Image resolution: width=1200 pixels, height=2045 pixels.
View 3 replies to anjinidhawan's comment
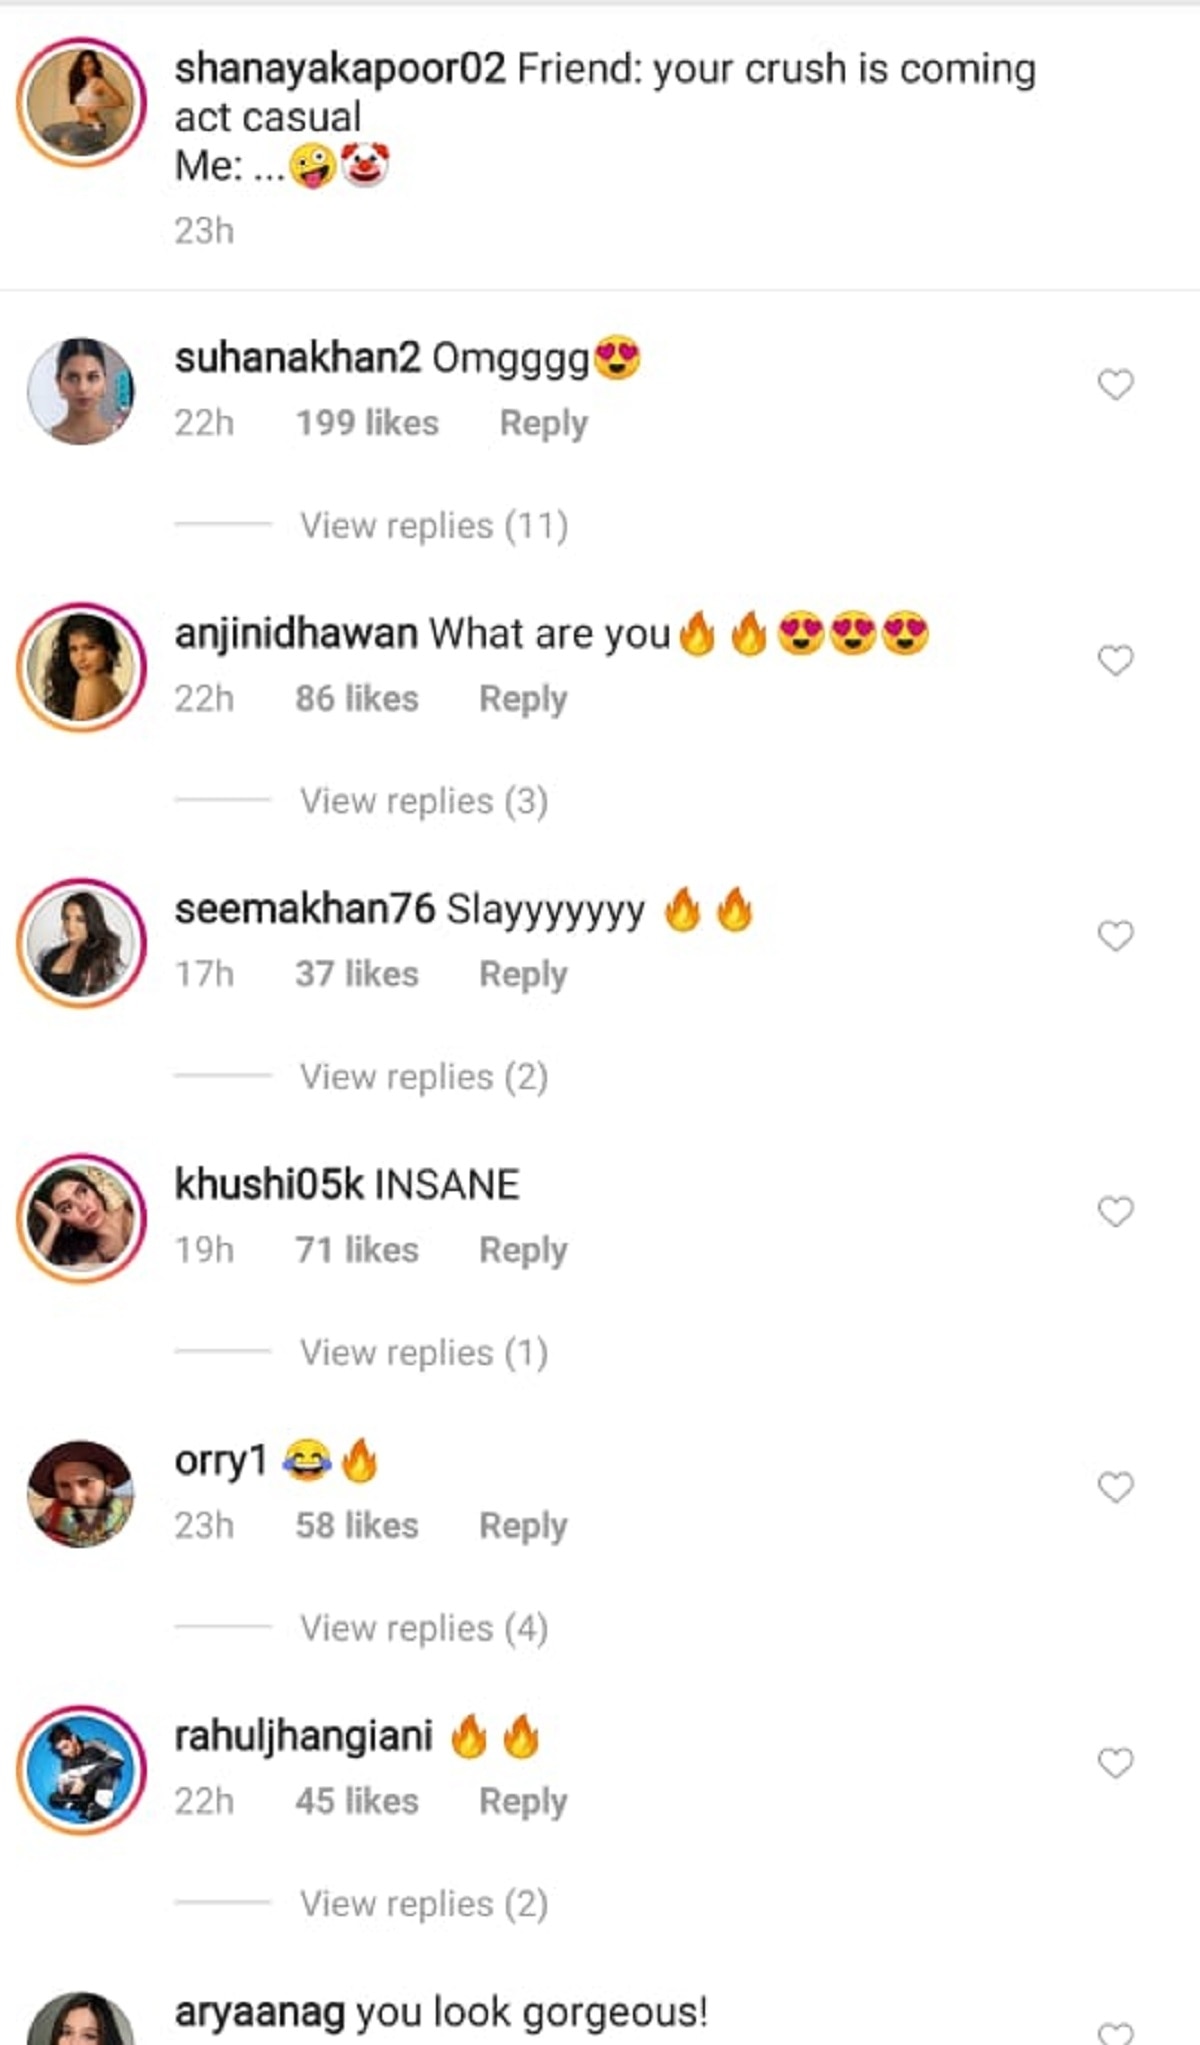tap(424, 802)
